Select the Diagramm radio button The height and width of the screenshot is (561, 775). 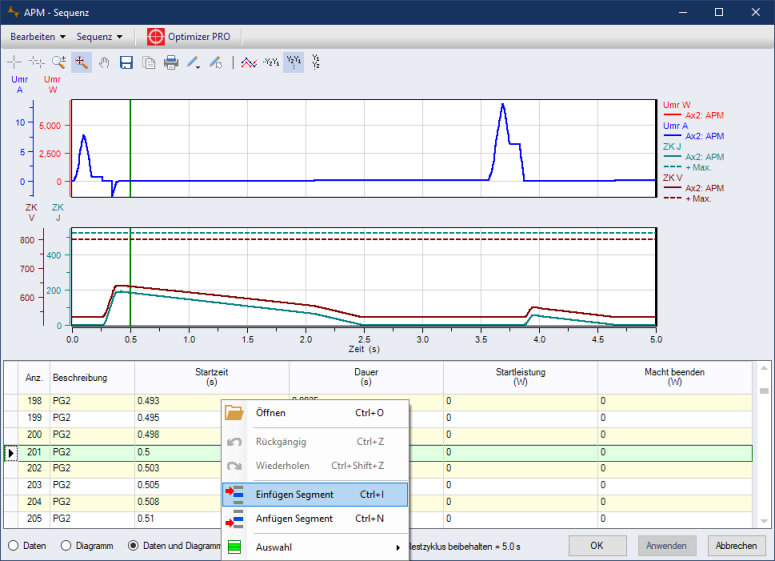(x=67, y=546)
